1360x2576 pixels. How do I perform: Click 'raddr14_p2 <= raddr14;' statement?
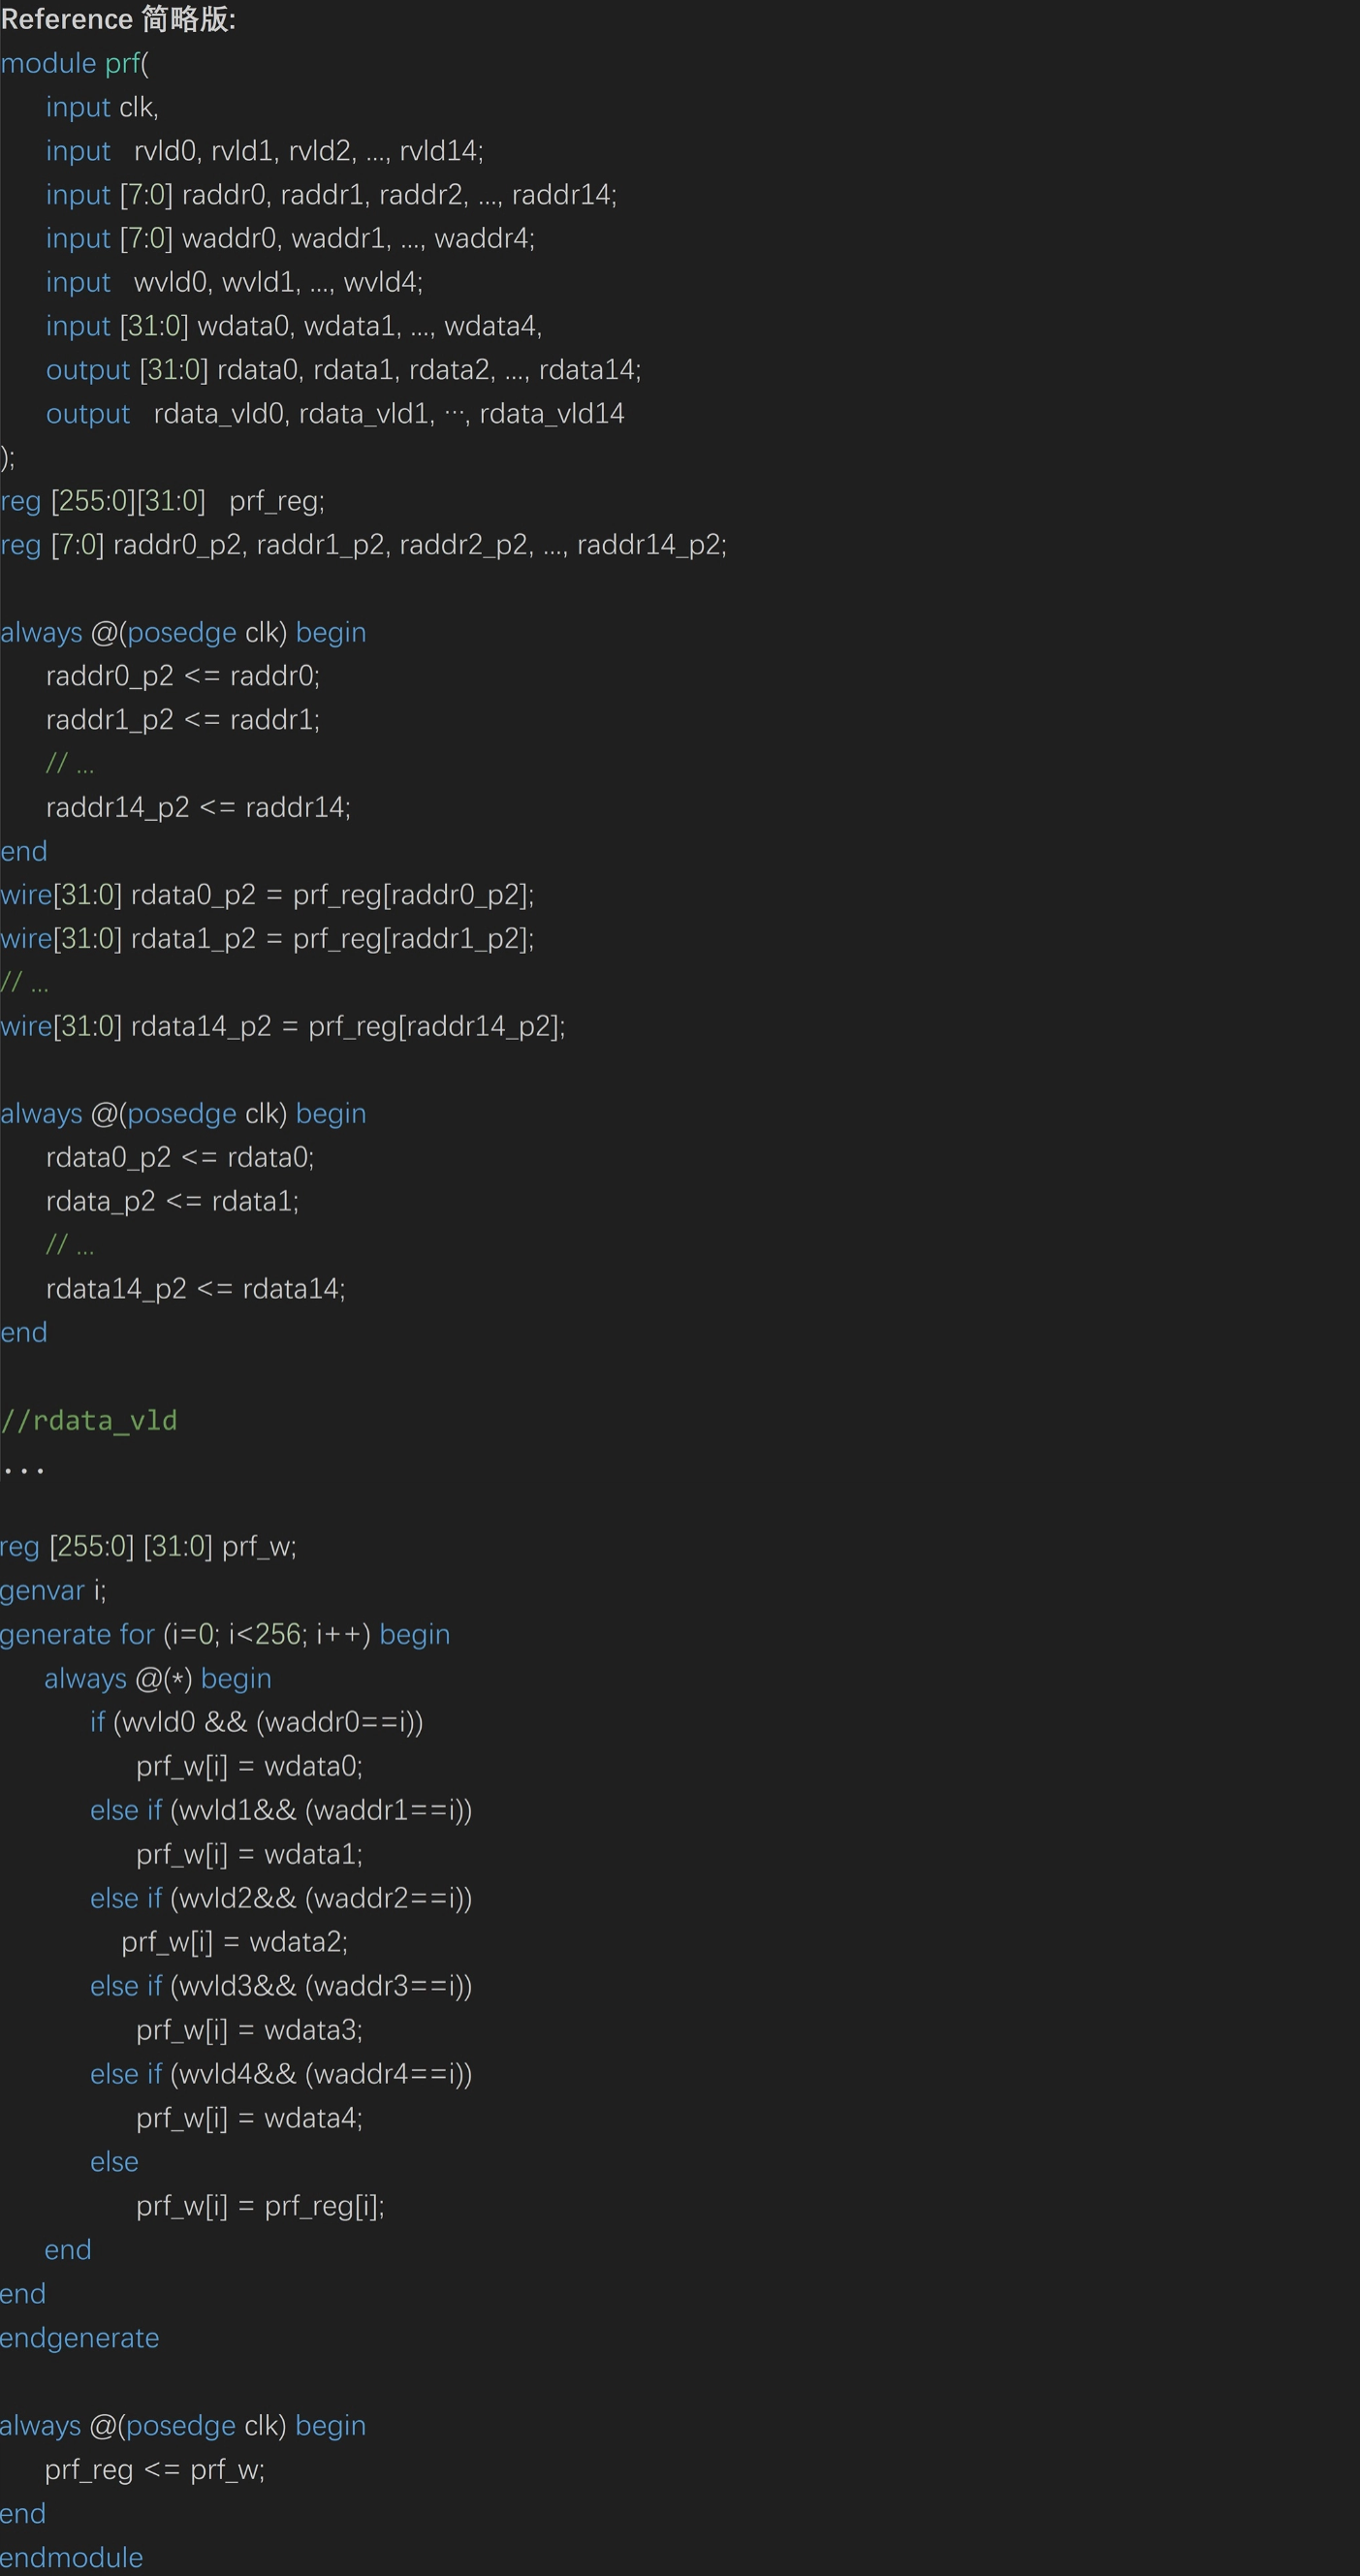198,807
